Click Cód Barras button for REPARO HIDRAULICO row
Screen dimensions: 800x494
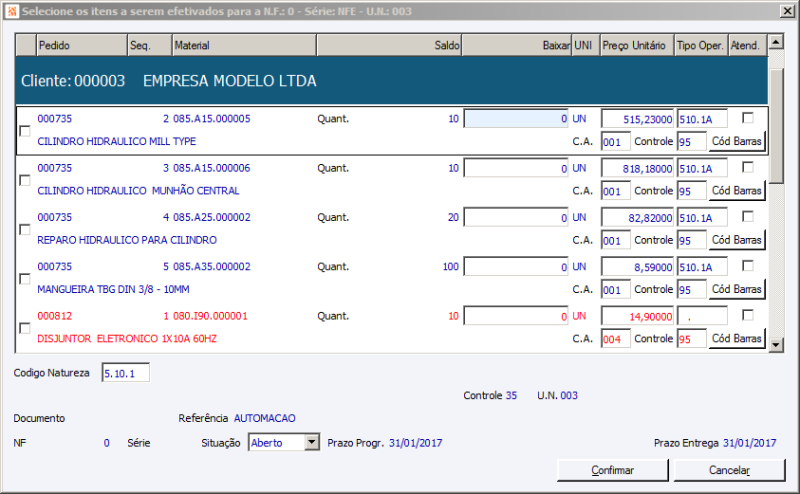(737, 240)
